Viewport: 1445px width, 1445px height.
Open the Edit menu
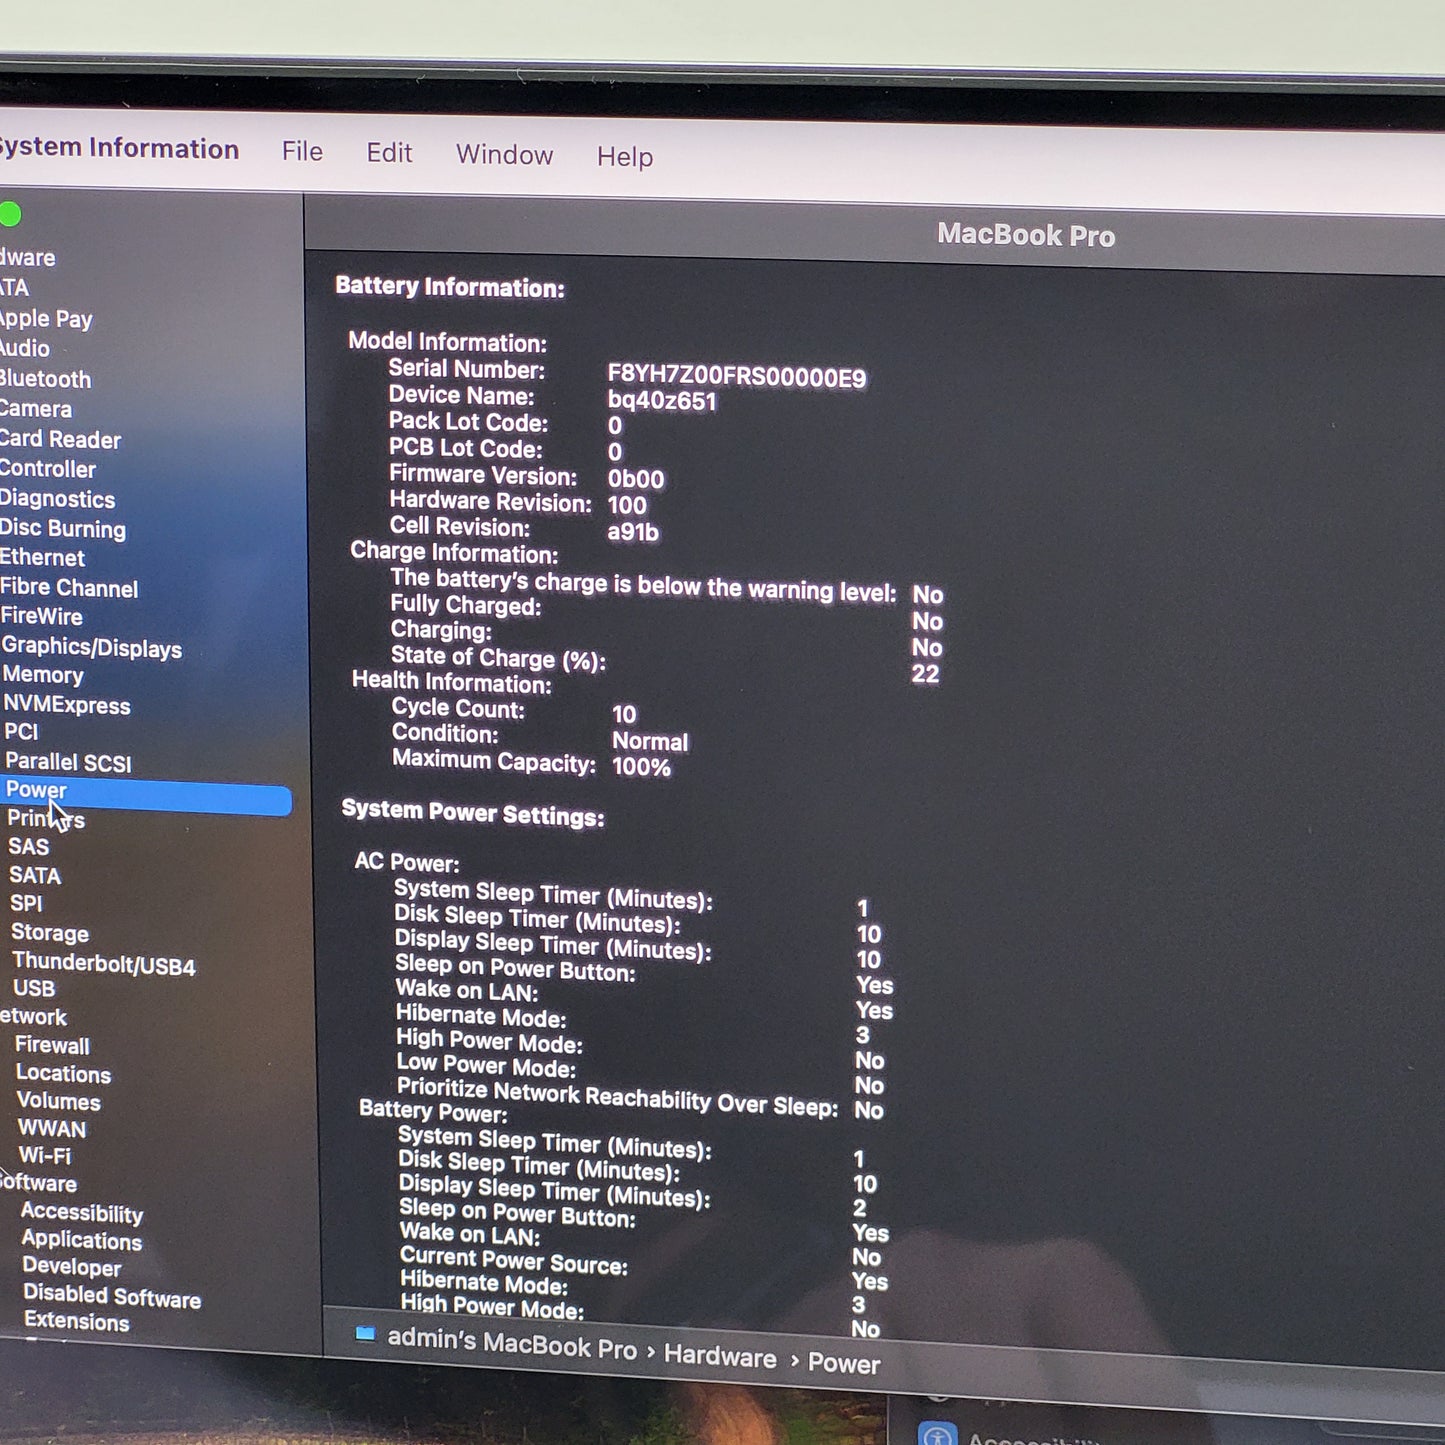coord(389,153)
